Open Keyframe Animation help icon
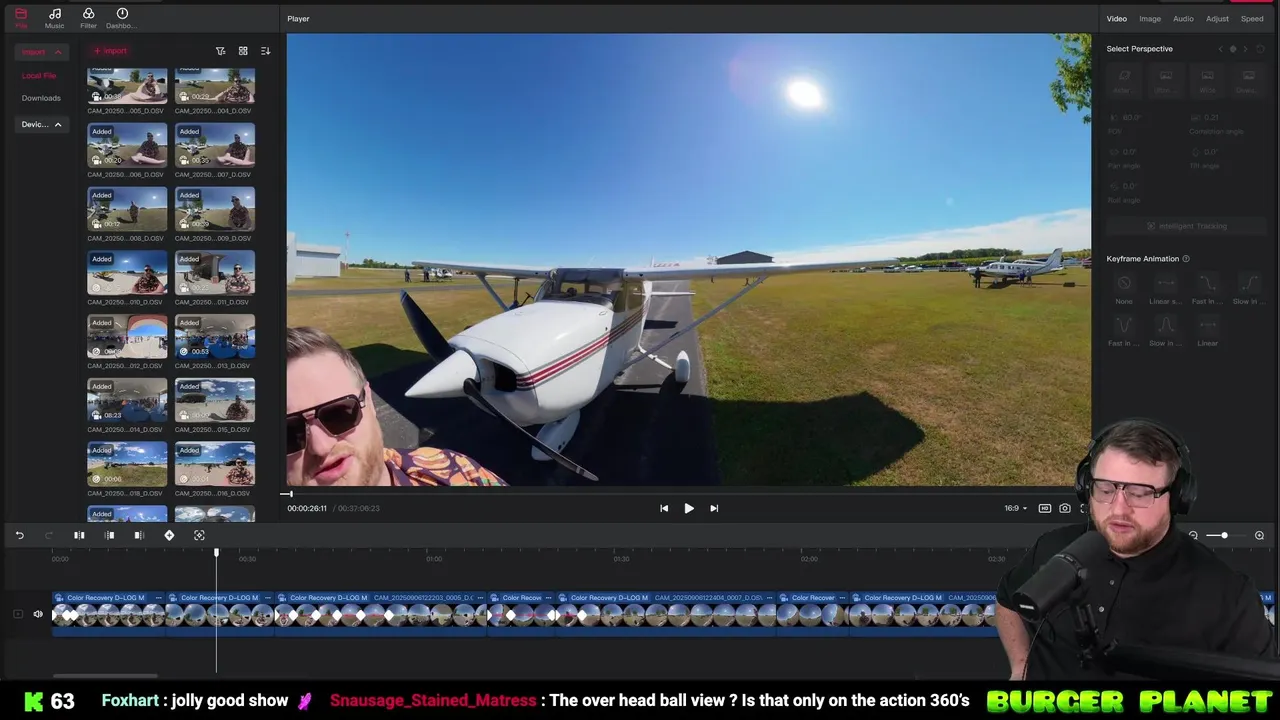This screenshot has height=720, width=1280. [x=1186, y=259]
